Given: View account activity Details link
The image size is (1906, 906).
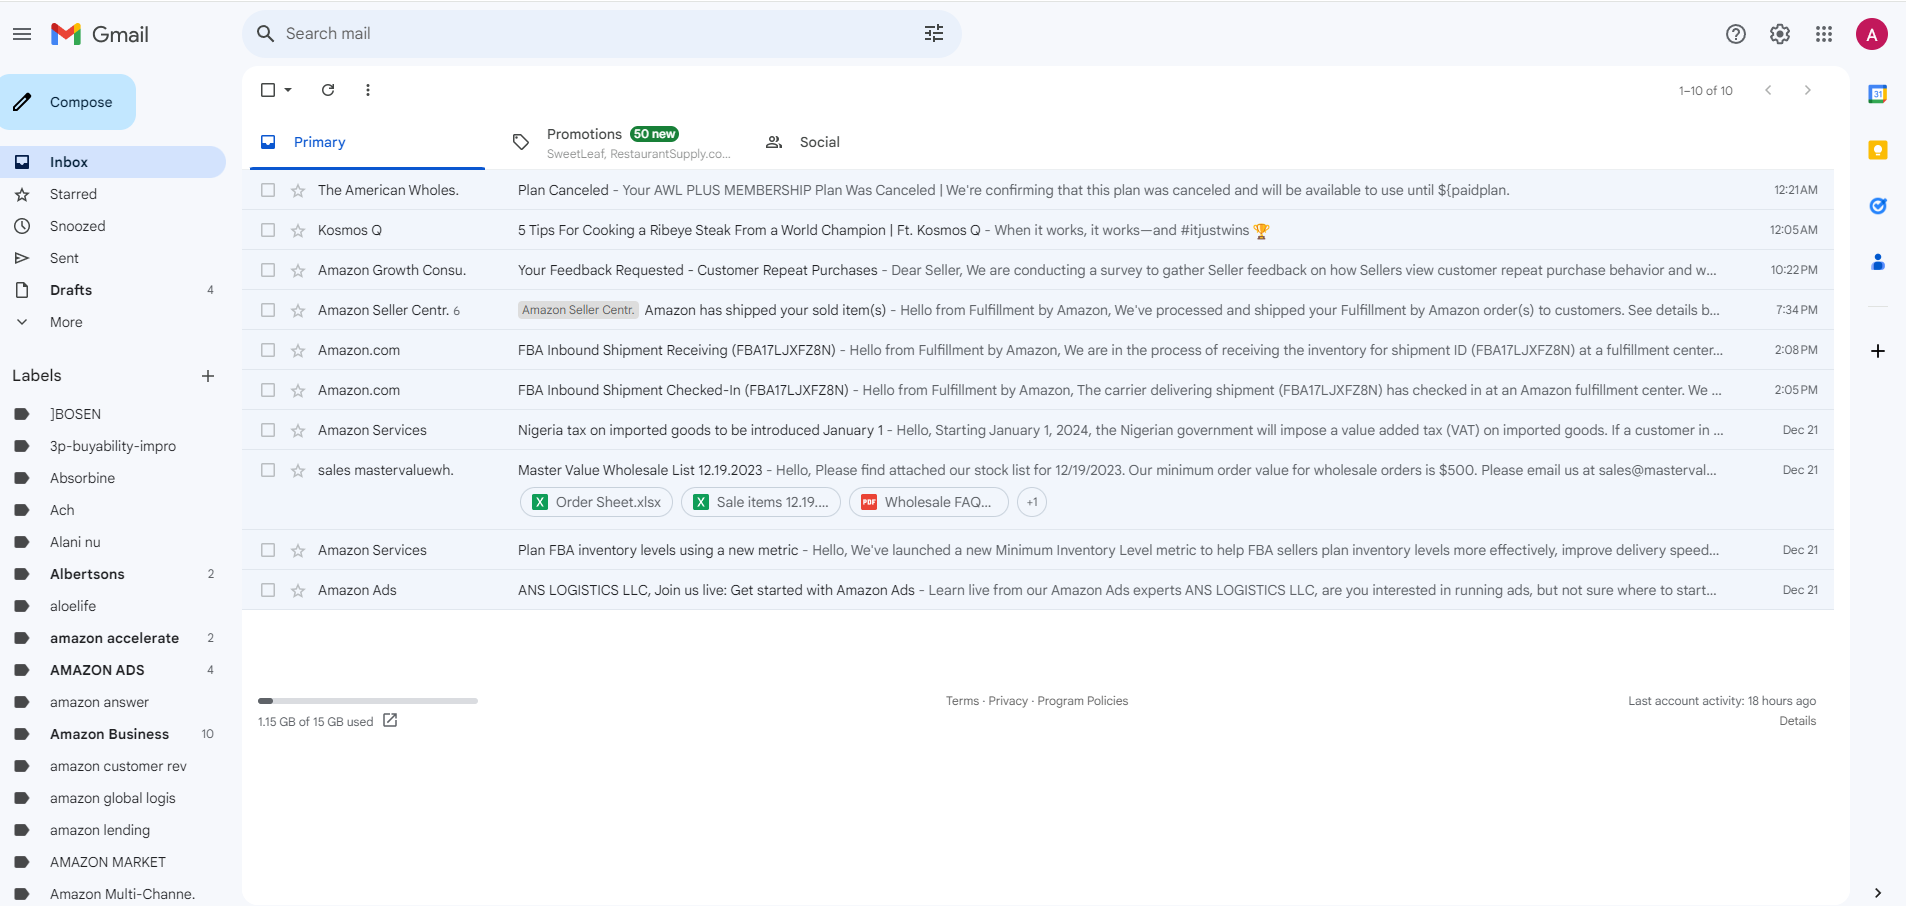Looking at the screenshot, I should [1797, 721].
